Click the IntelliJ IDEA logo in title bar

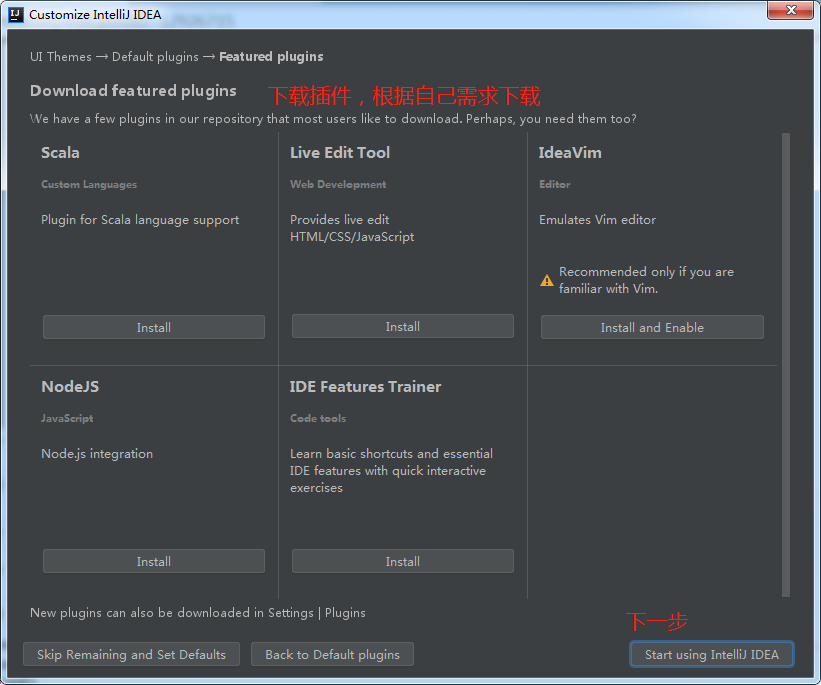click(x=16, y=15)
